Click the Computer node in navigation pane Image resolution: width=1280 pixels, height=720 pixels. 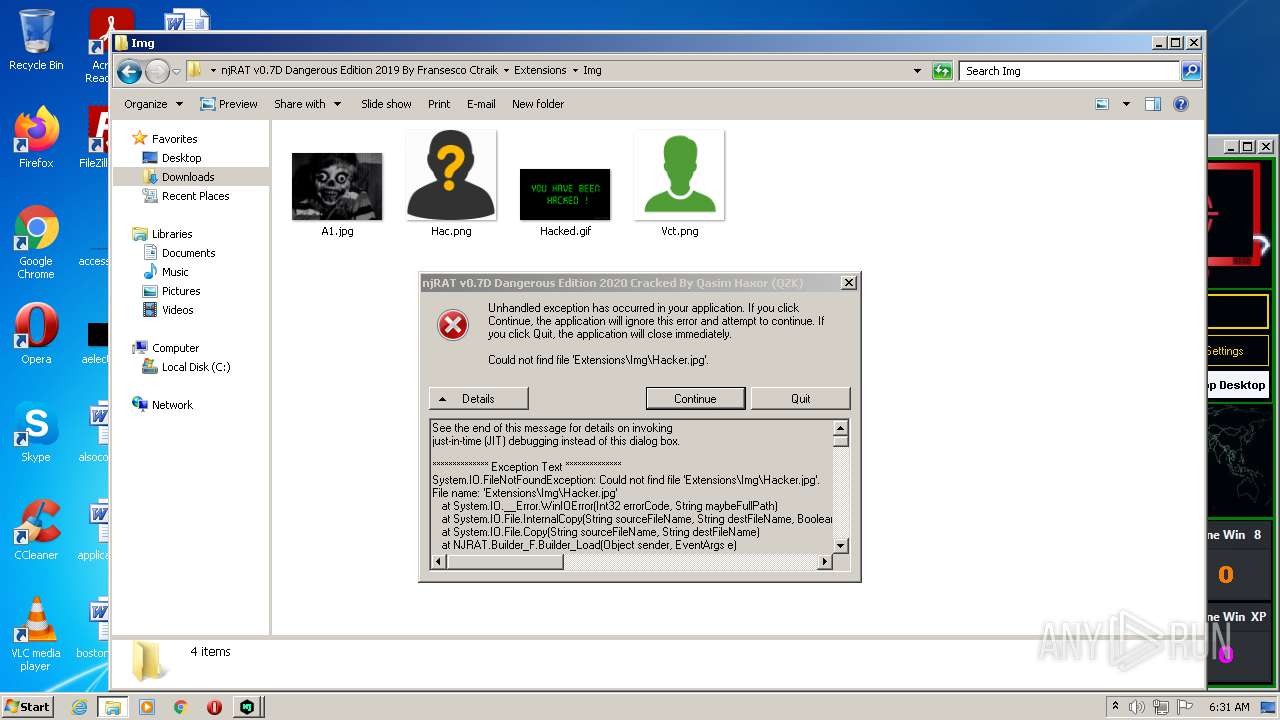click(x=175, y=348)
